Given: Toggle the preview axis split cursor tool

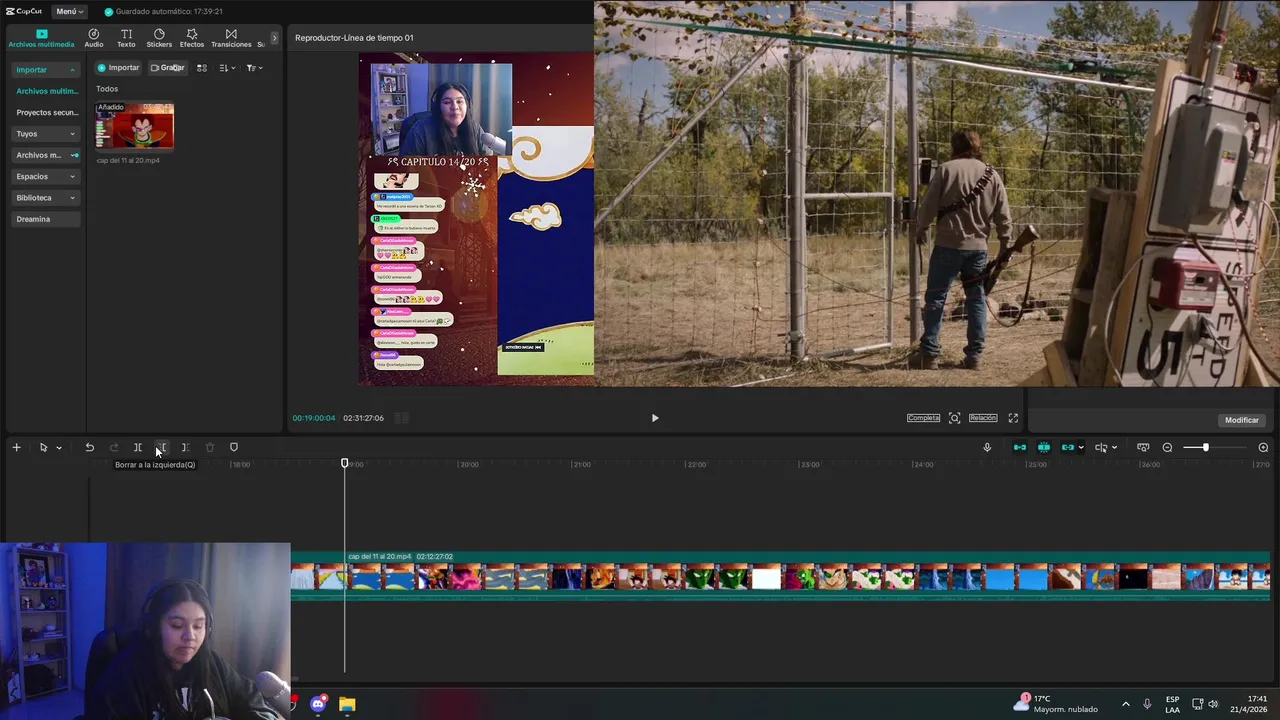Looking at the screenshot, I should [x=1101, y=447].
